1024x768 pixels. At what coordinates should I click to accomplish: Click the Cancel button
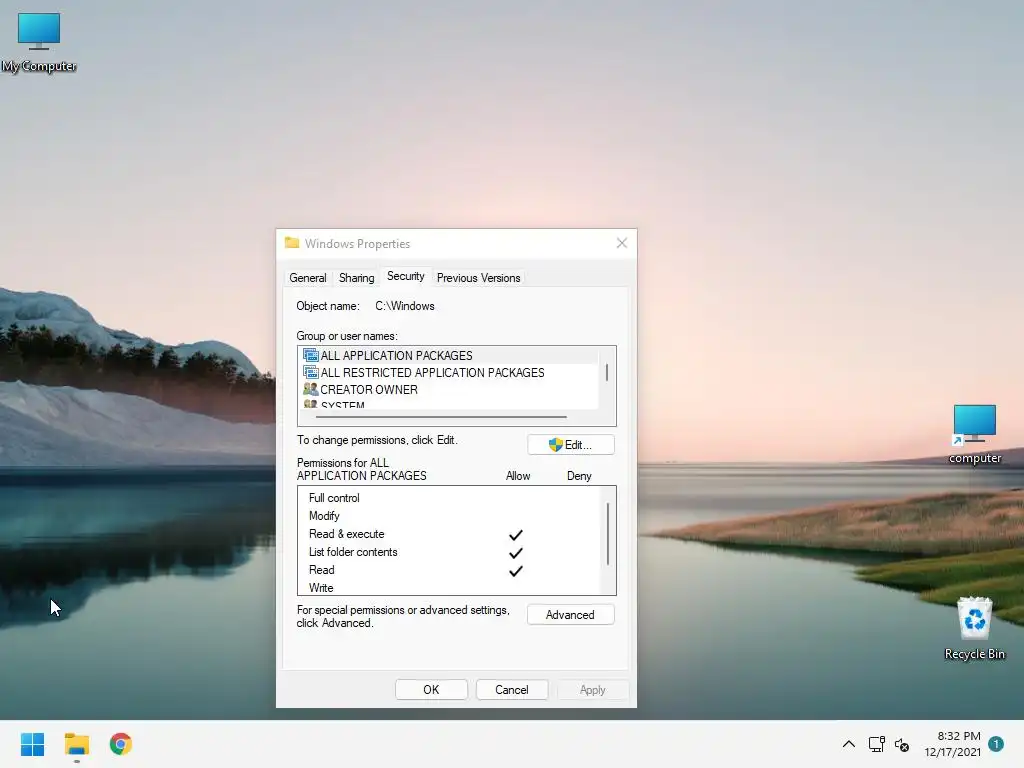[512, 690]
